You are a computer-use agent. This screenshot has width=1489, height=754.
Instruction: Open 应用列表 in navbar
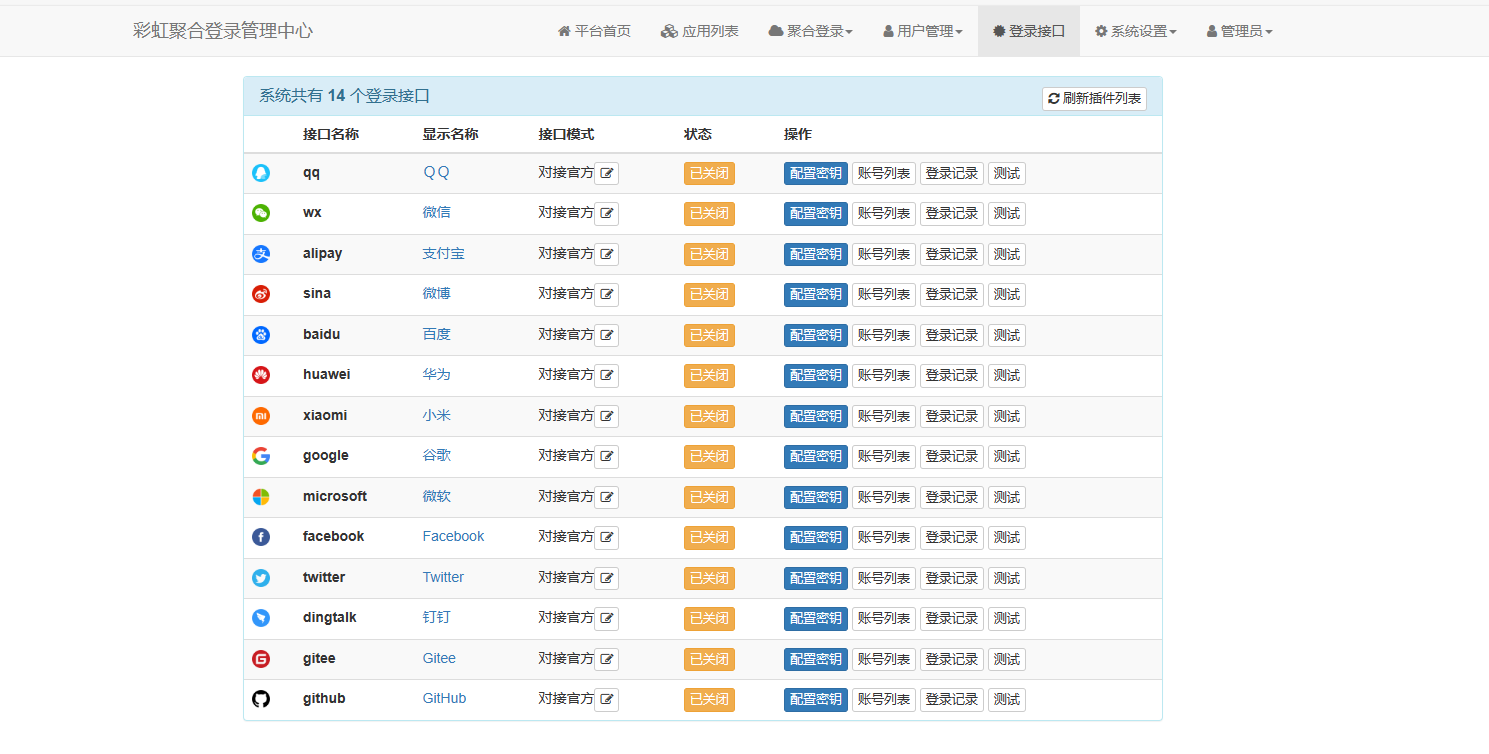tap(700, 31)
